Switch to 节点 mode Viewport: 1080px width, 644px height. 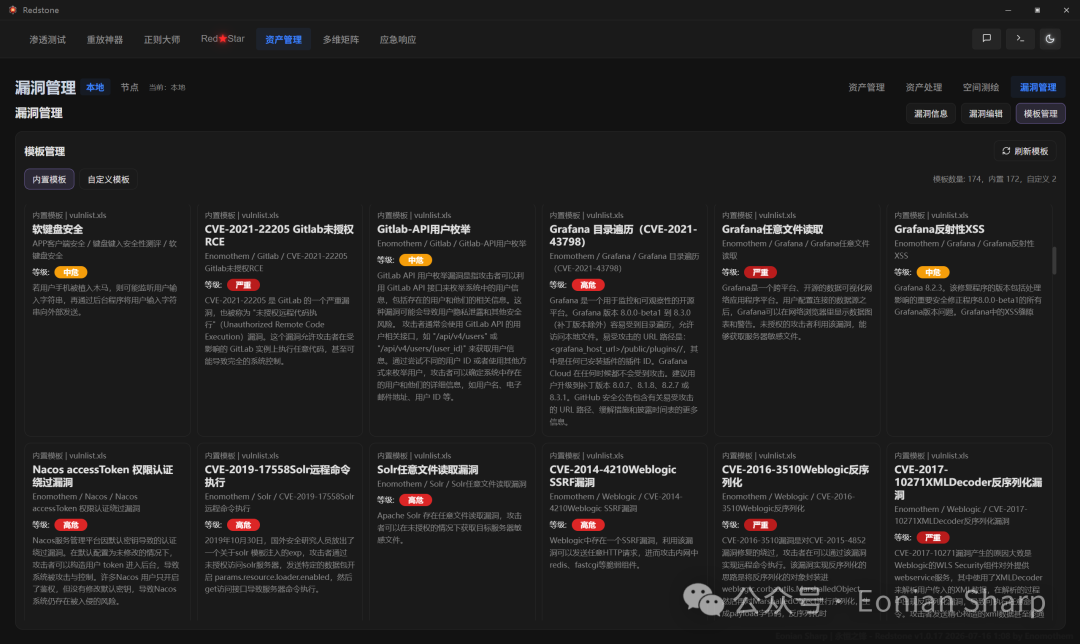pos(129,87)
